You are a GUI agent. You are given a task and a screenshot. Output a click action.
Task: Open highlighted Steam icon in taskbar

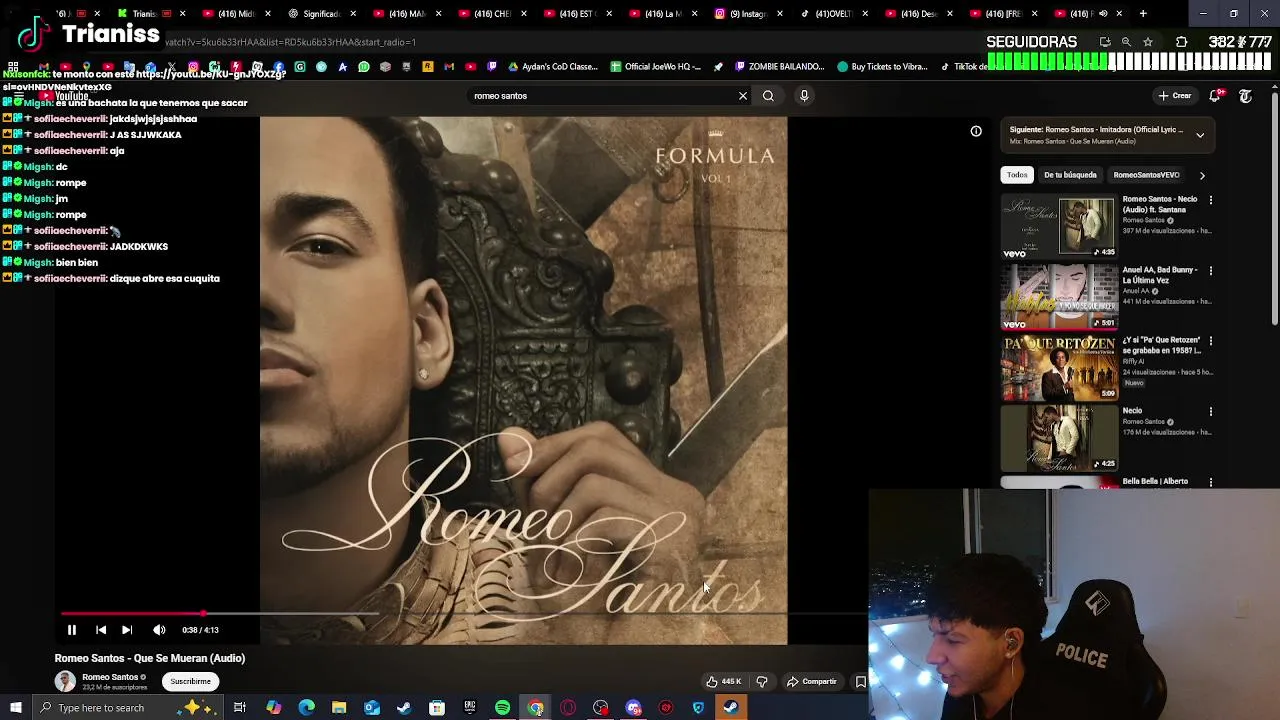click(x=731, y=708)
